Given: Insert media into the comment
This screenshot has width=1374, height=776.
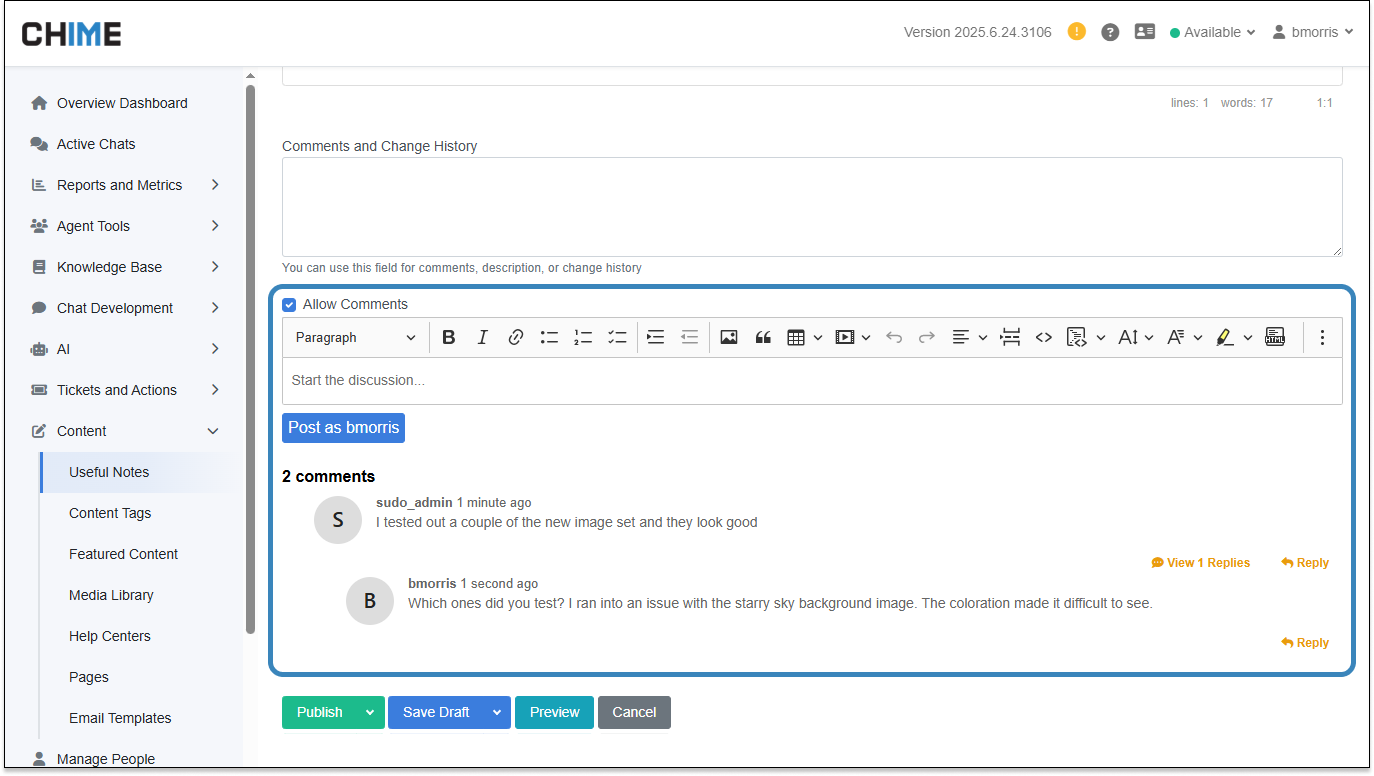Looking at the screenshot, I should coord(844,338).
